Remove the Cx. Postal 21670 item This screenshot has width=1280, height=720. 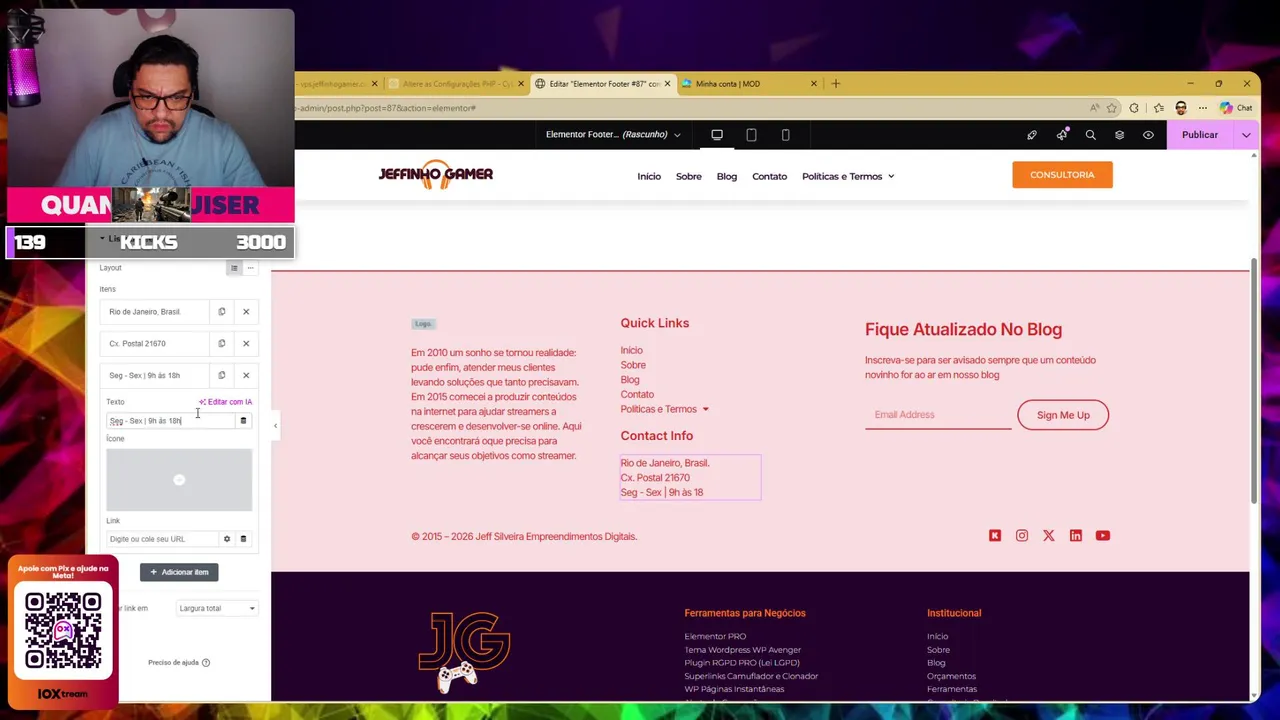click(246, 344)
